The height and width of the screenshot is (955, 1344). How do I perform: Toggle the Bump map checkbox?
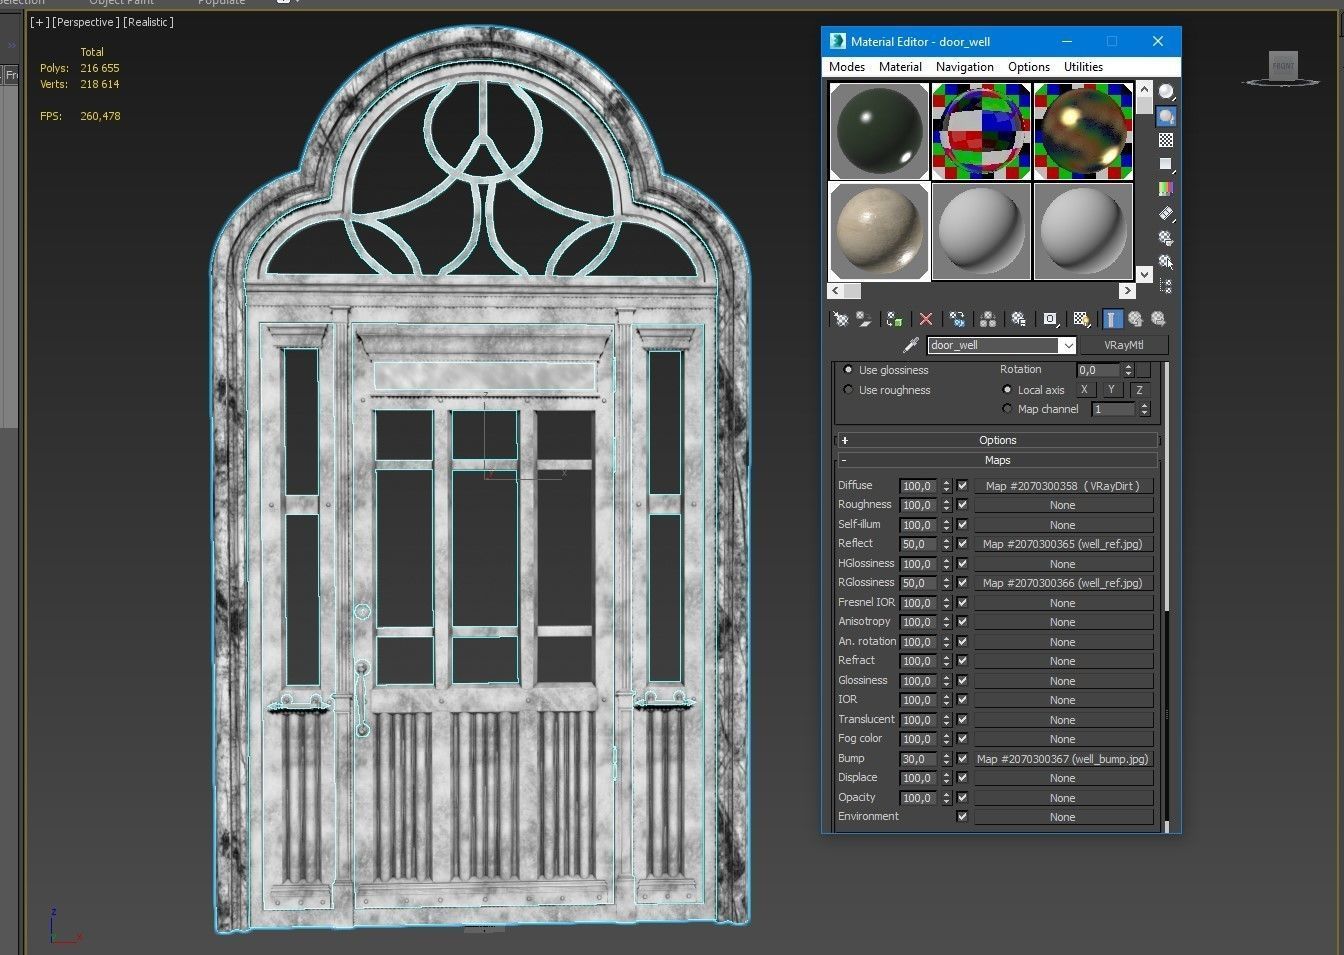(962, 759)
